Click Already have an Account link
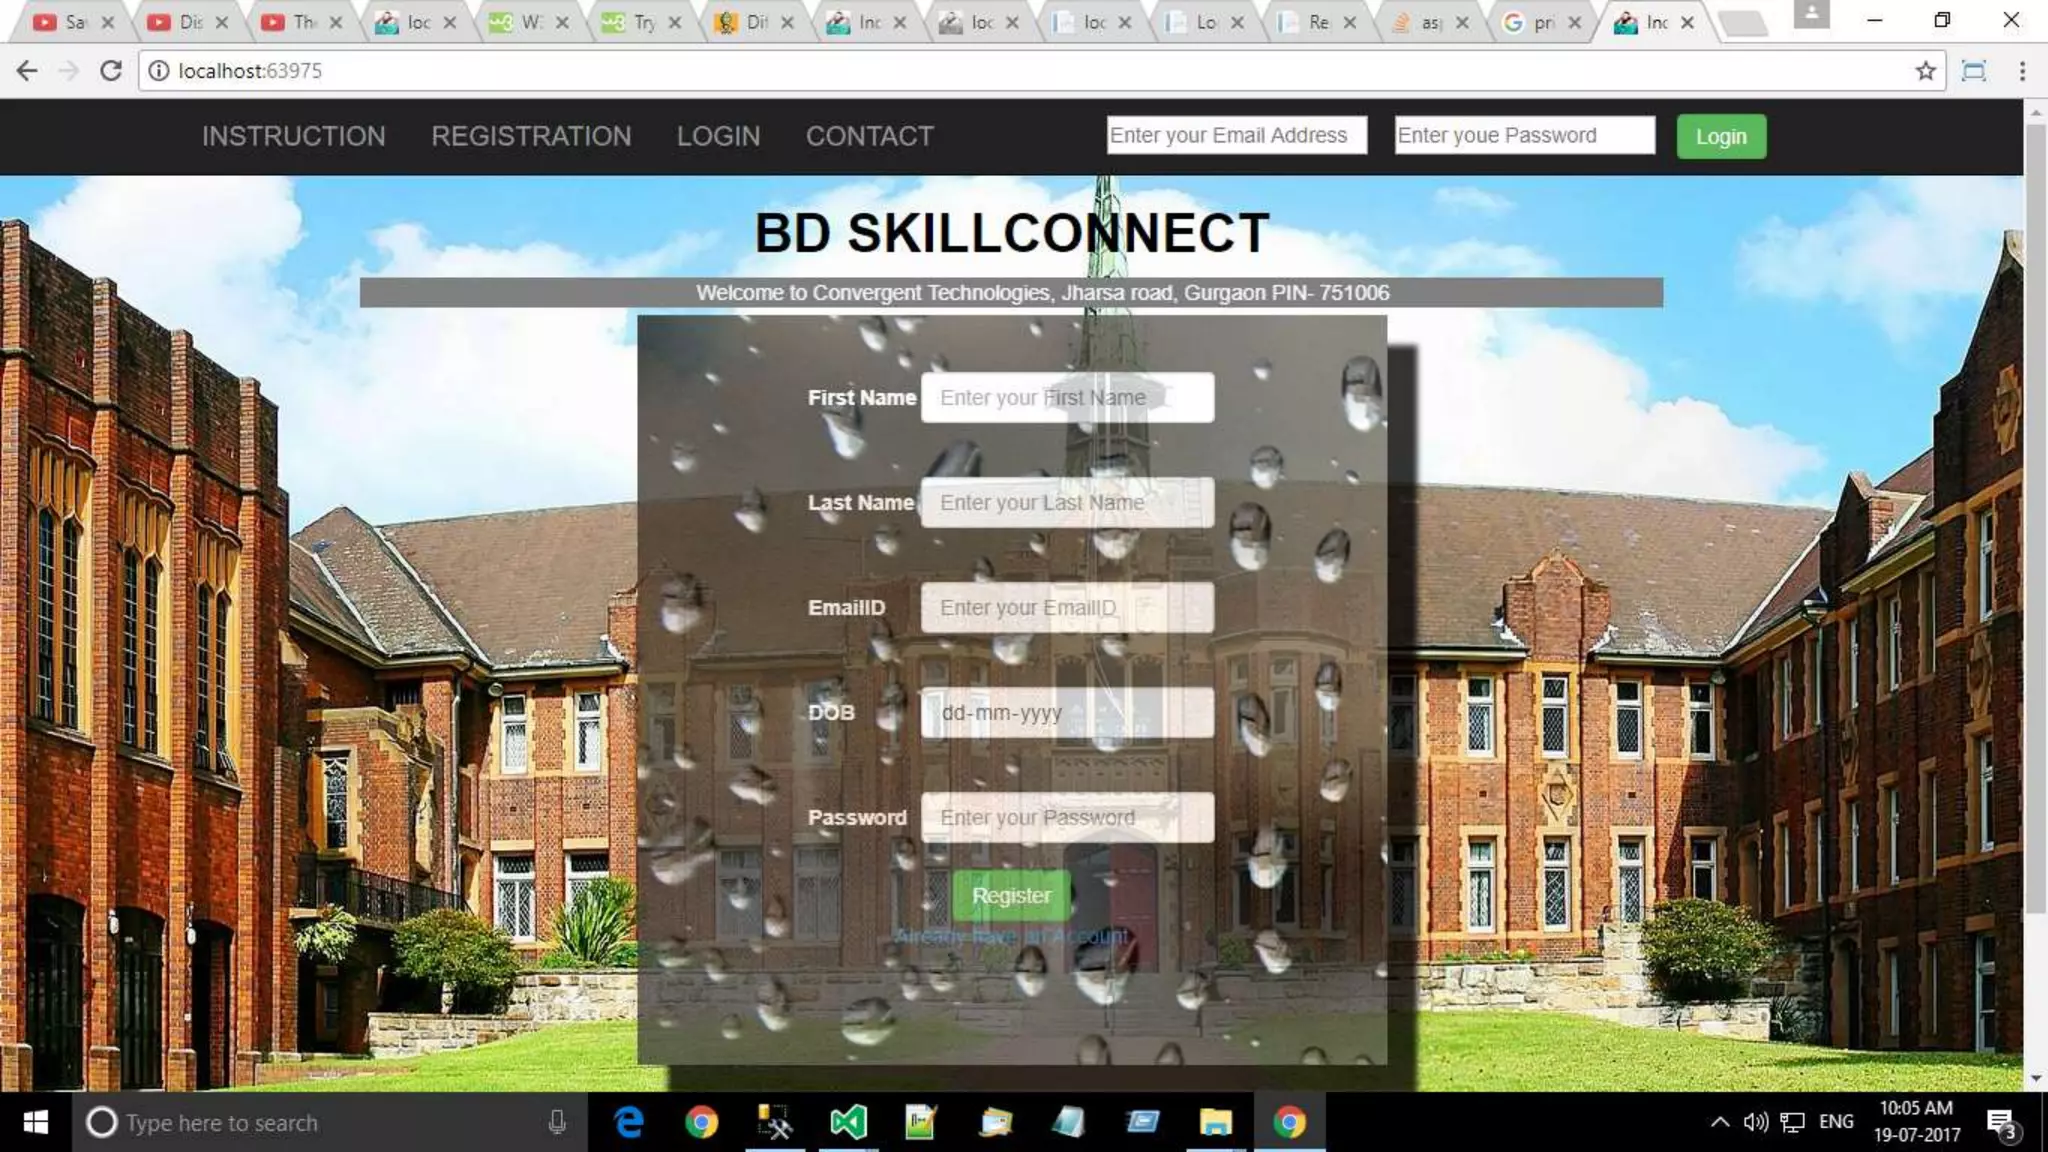This screenshot has height=1152, width=2048. point(1011,937)
